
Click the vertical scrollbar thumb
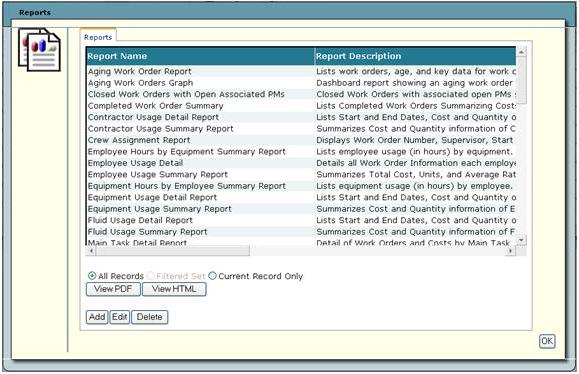coord(521,80)
